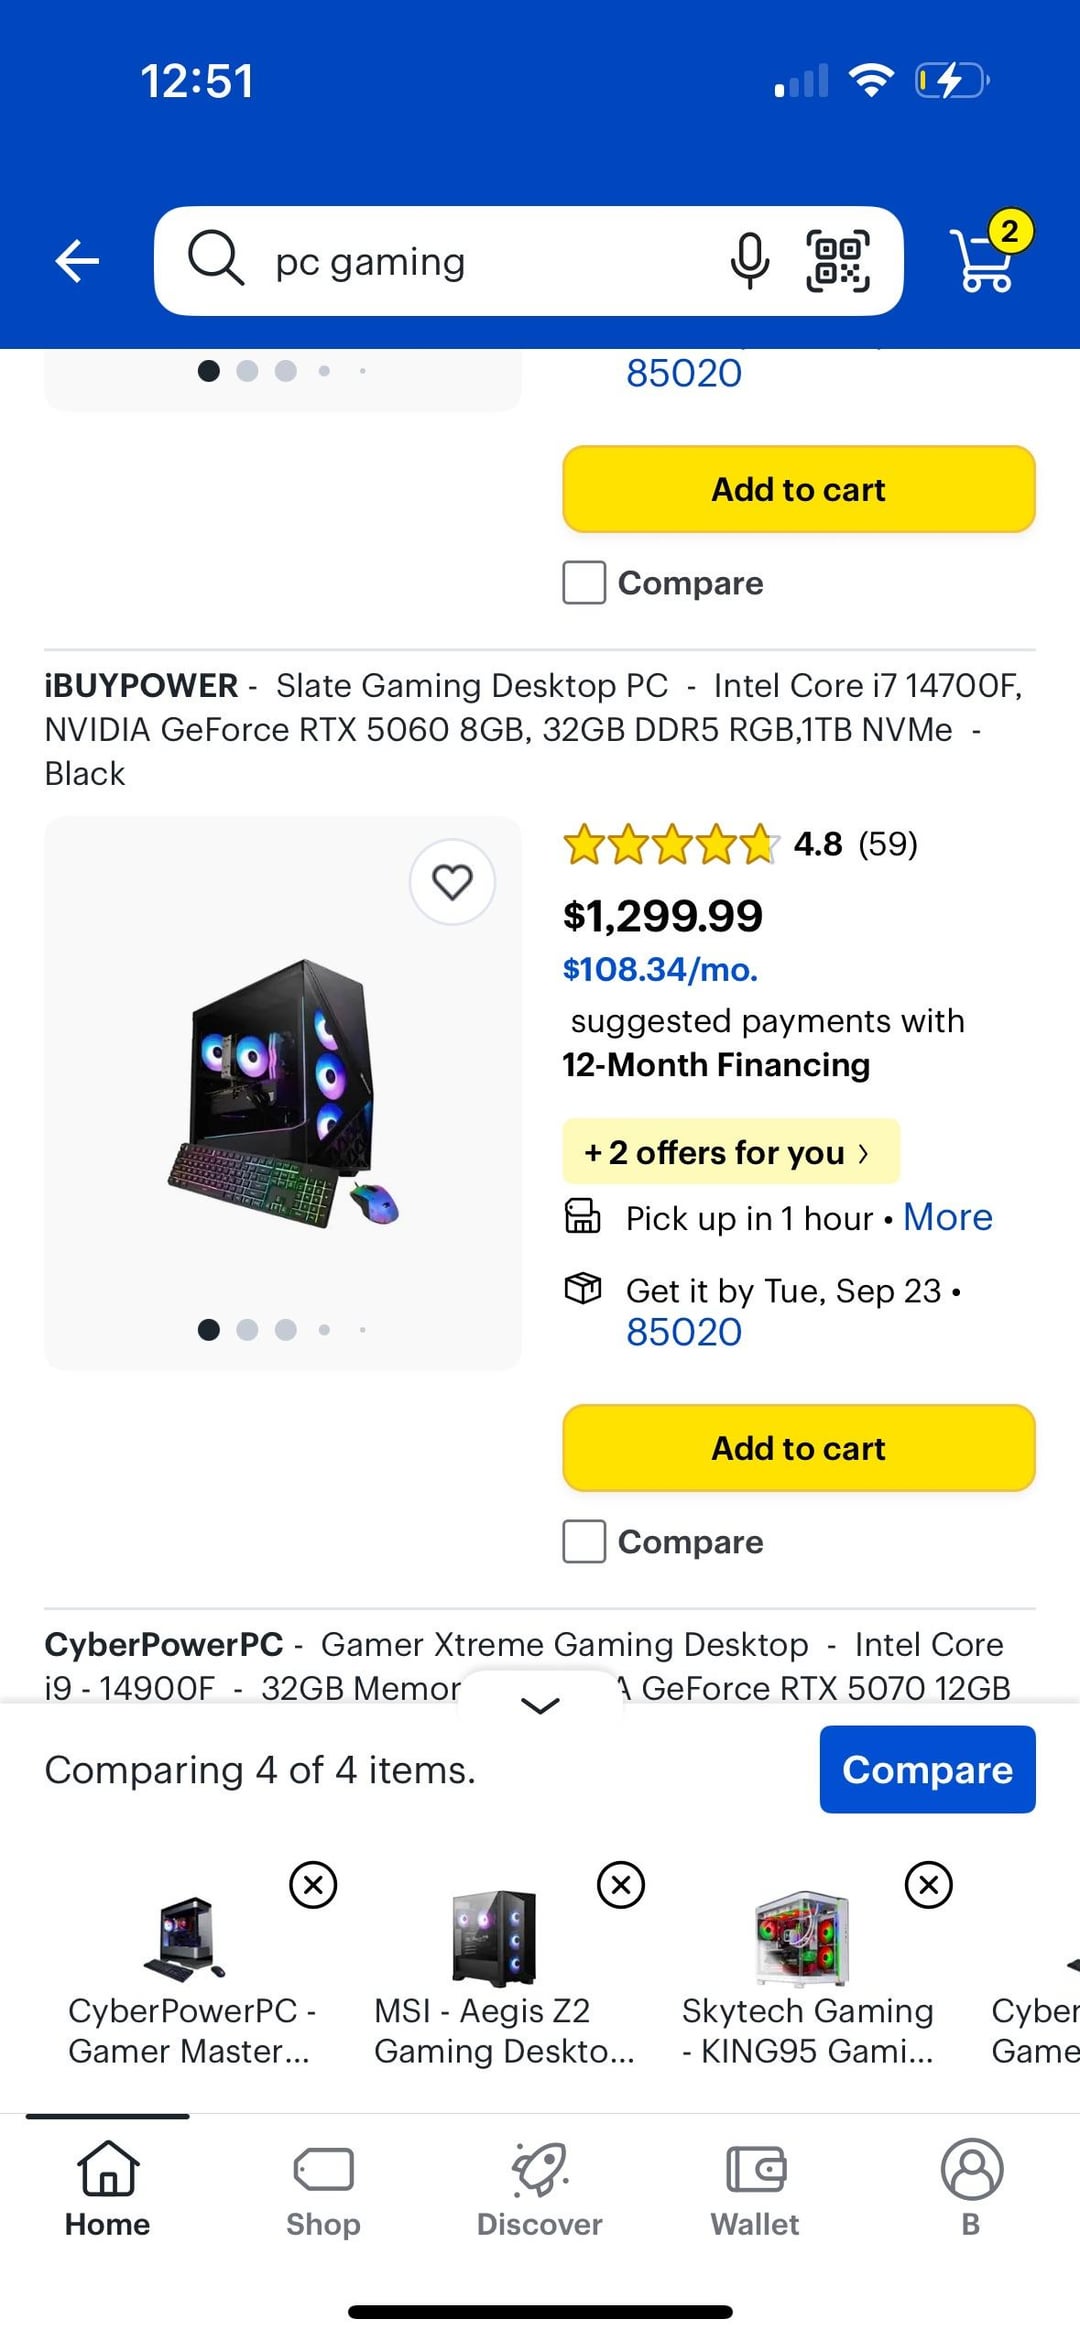The image size is (1080, 2341).
Task: Open the QR code scanner
Action: [x=838, y=261]
